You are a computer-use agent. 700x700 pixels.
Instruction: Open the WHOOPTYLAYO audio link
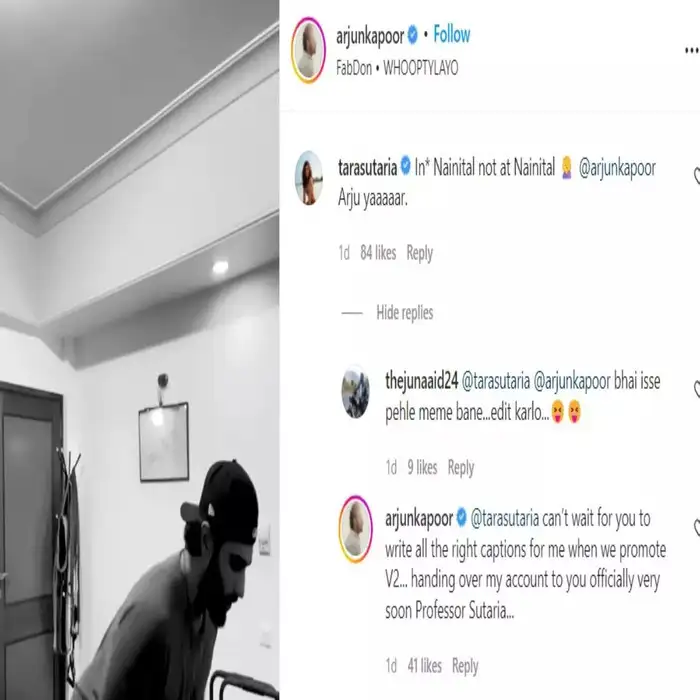coord(421,68)
